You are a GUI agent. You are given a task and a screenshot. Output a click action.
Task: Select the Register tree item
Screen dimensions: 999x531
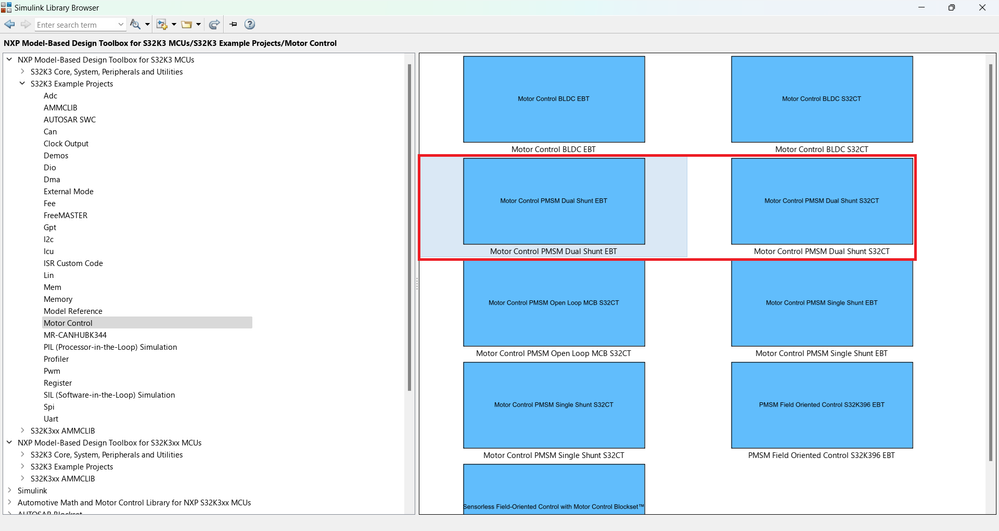(57, 382)
